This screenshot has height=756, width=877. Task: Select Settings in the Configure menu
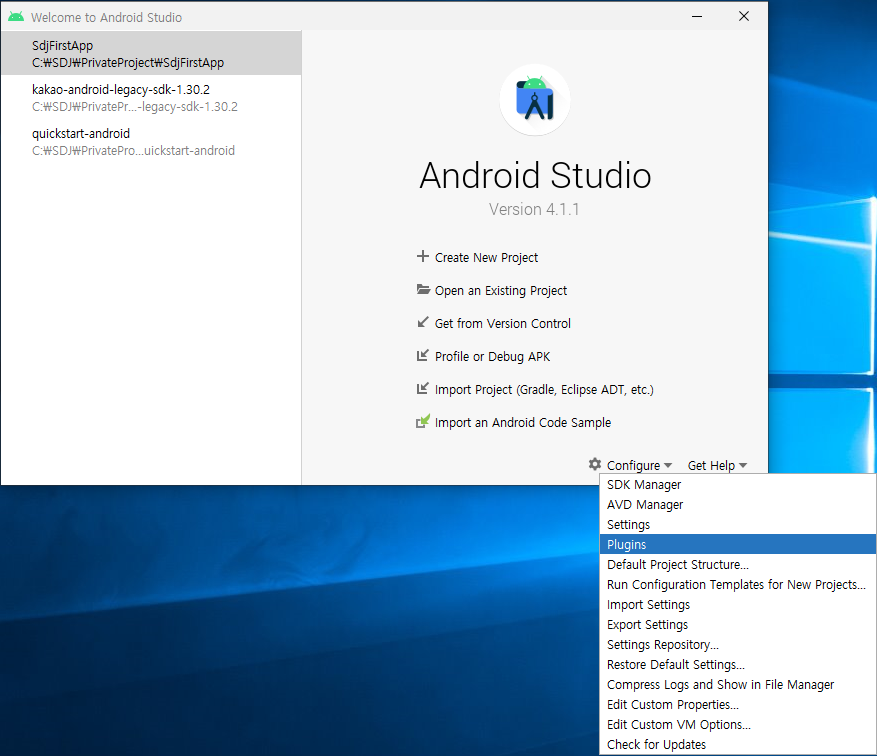[738, 525]
